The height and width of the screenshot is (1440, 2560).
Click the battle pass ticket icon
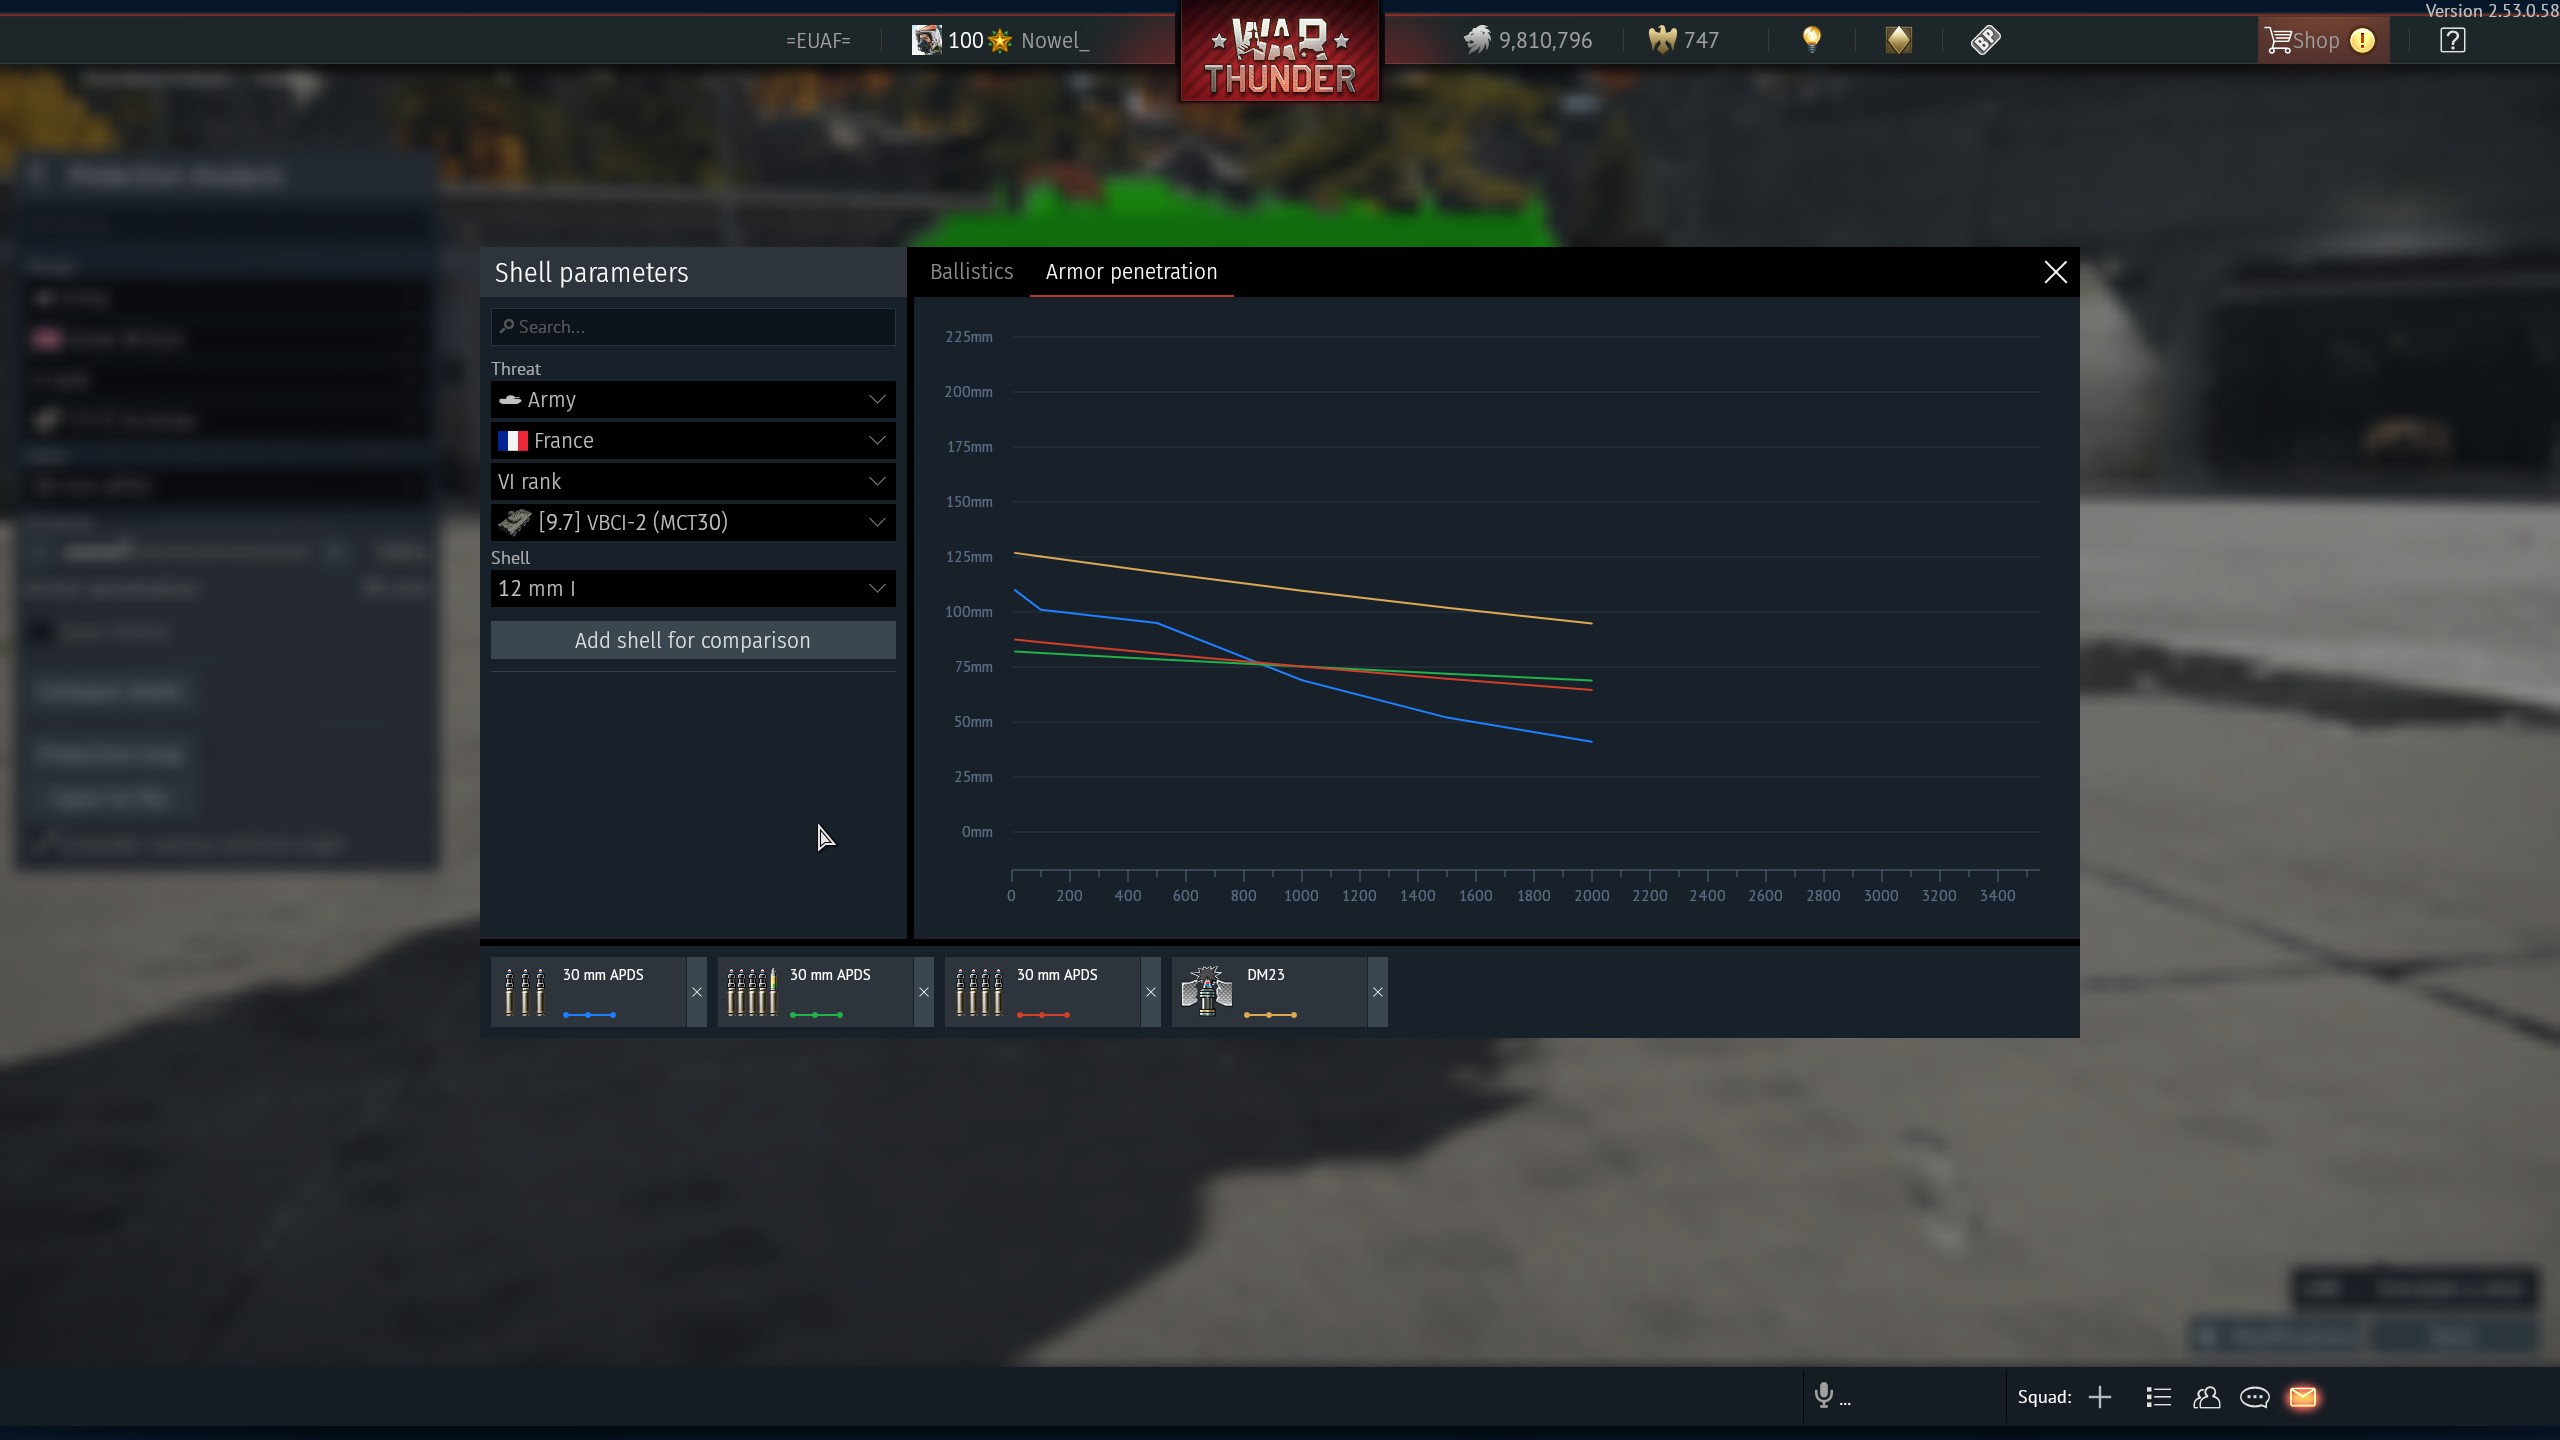1985,40
